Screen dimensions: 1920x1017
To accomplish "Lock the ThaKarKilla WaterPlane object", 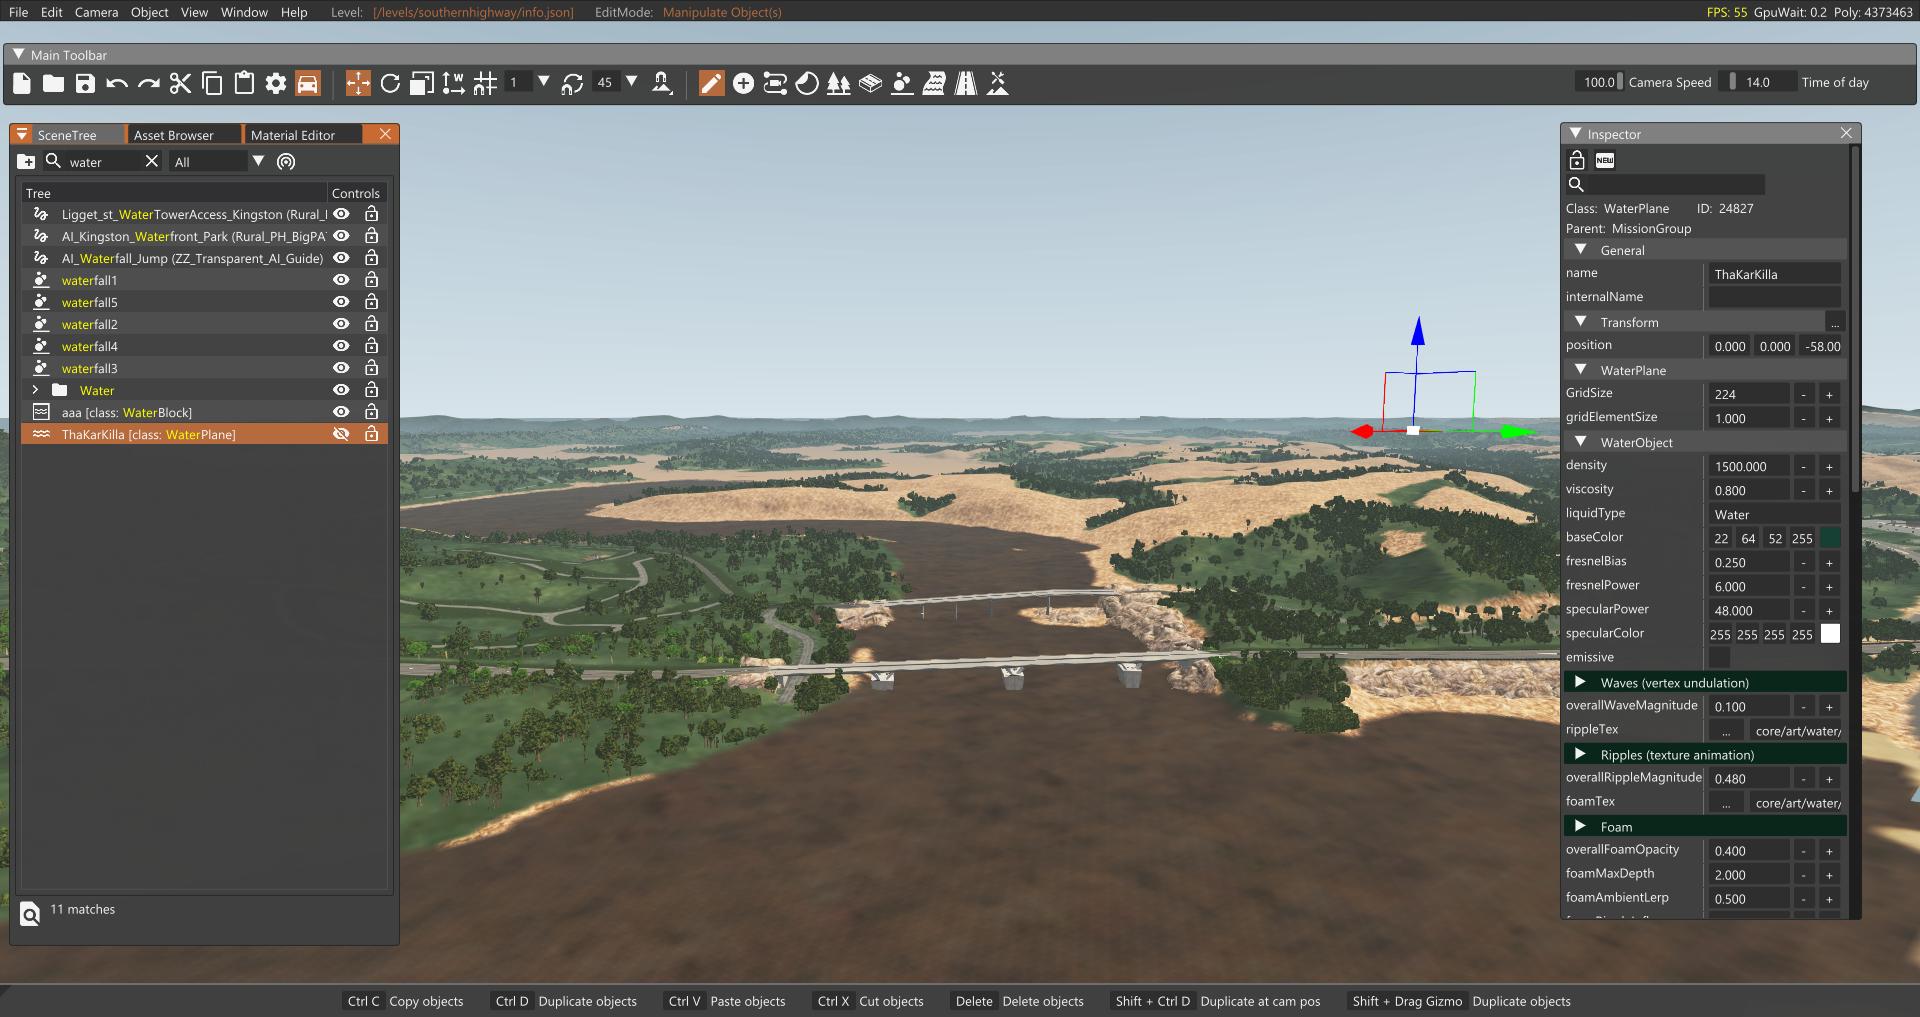I will click(x=371, y=434).
